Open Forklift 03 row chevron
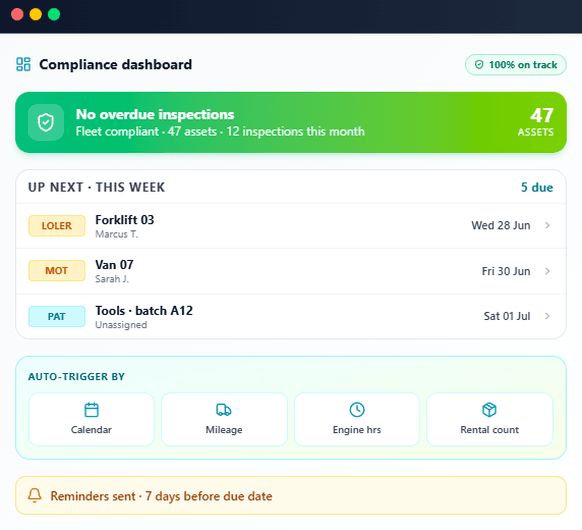The image size is (582, 530). (547, 225)
